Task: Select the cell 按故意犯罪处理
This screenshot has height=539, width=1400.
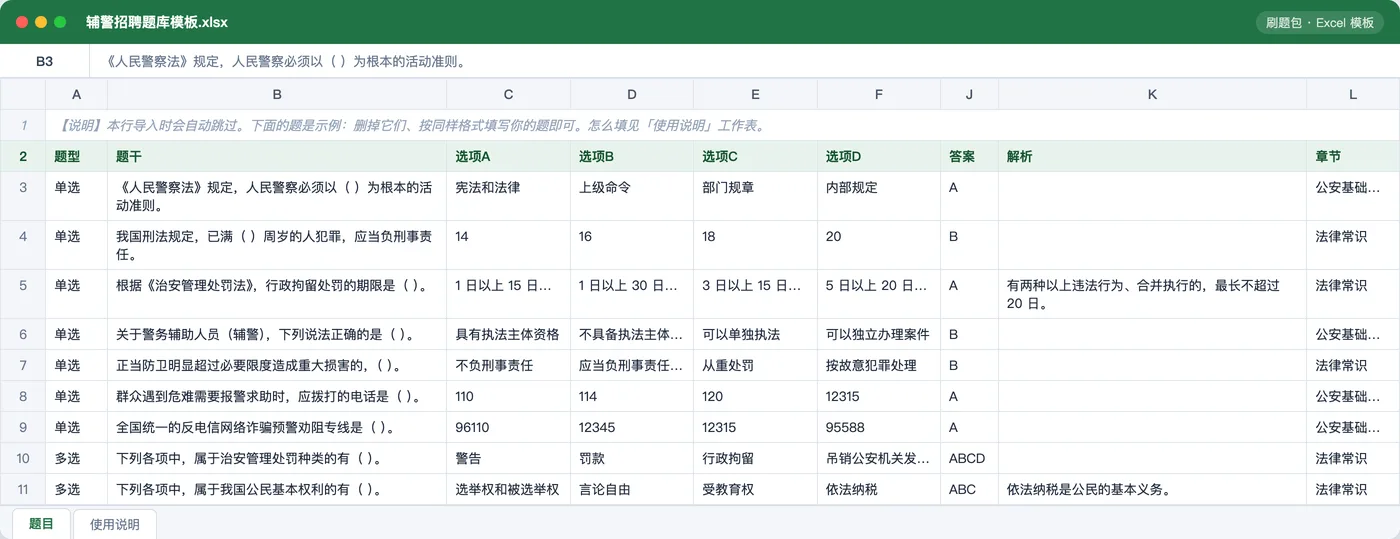Action: click(x=879, y=365)
